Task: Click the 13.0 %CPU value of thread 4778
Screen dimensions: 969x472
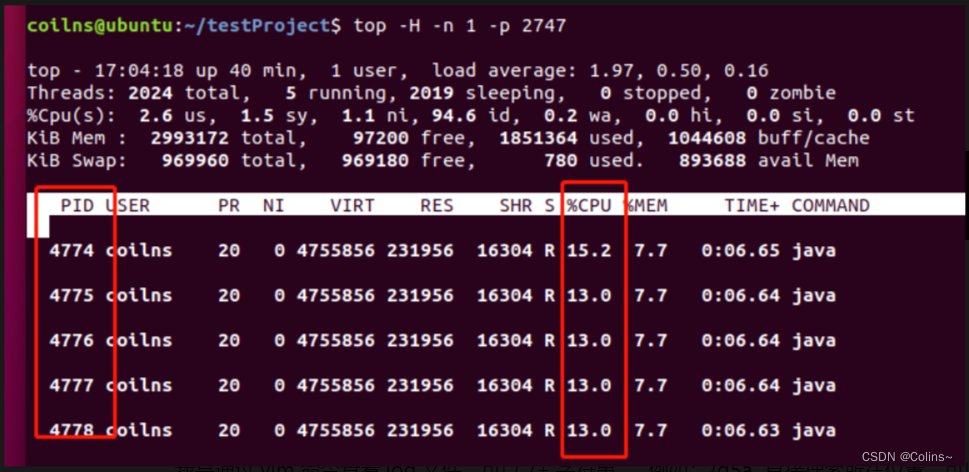Action: click(589, 430)
